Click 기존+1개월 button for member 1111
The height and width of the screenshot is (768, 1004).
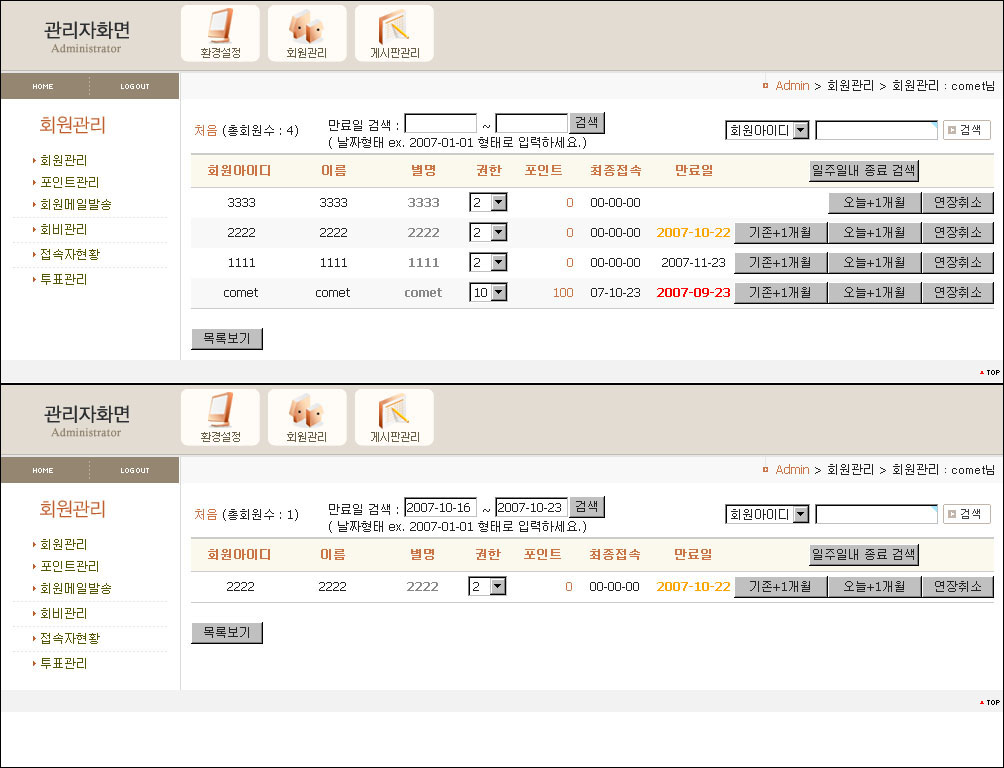coord(780,263)
